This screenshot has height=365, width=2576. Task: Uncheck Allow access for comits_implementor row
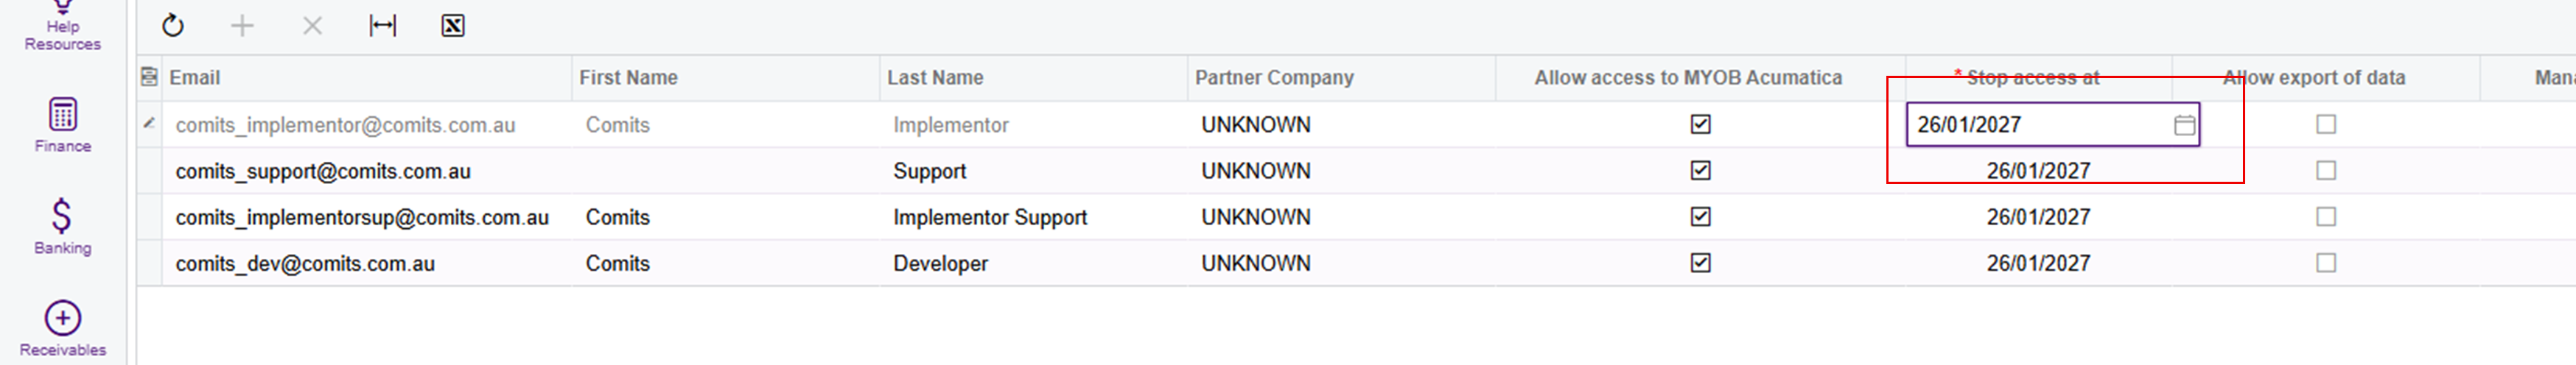click(x=1700, y=124)
